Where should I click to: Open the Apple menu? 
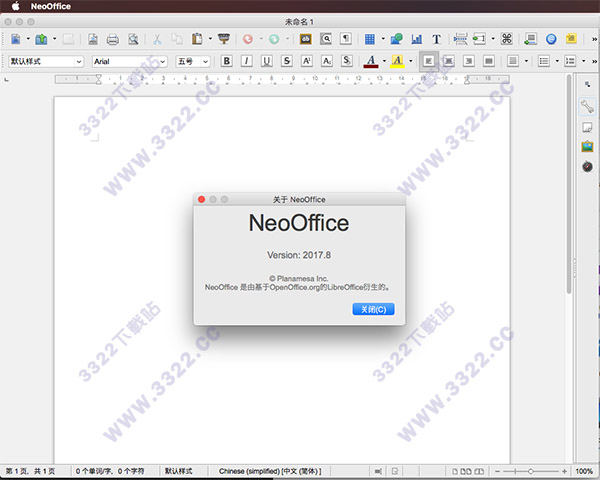tap(16, 6)
